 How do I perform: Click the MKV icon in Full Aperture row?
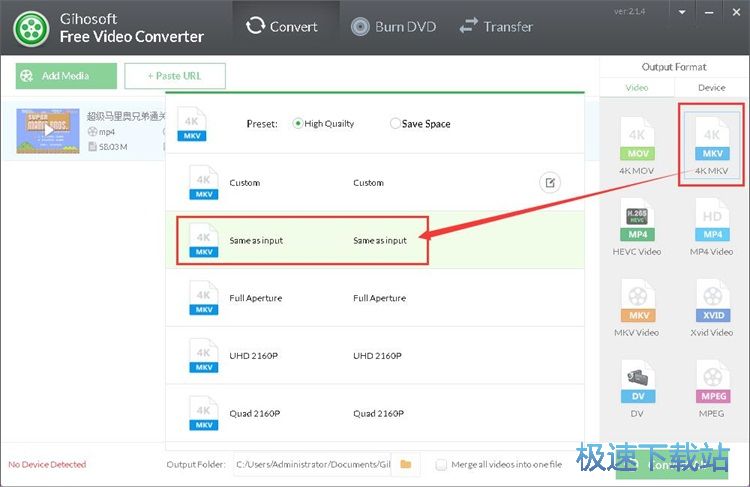click(204, 298)
